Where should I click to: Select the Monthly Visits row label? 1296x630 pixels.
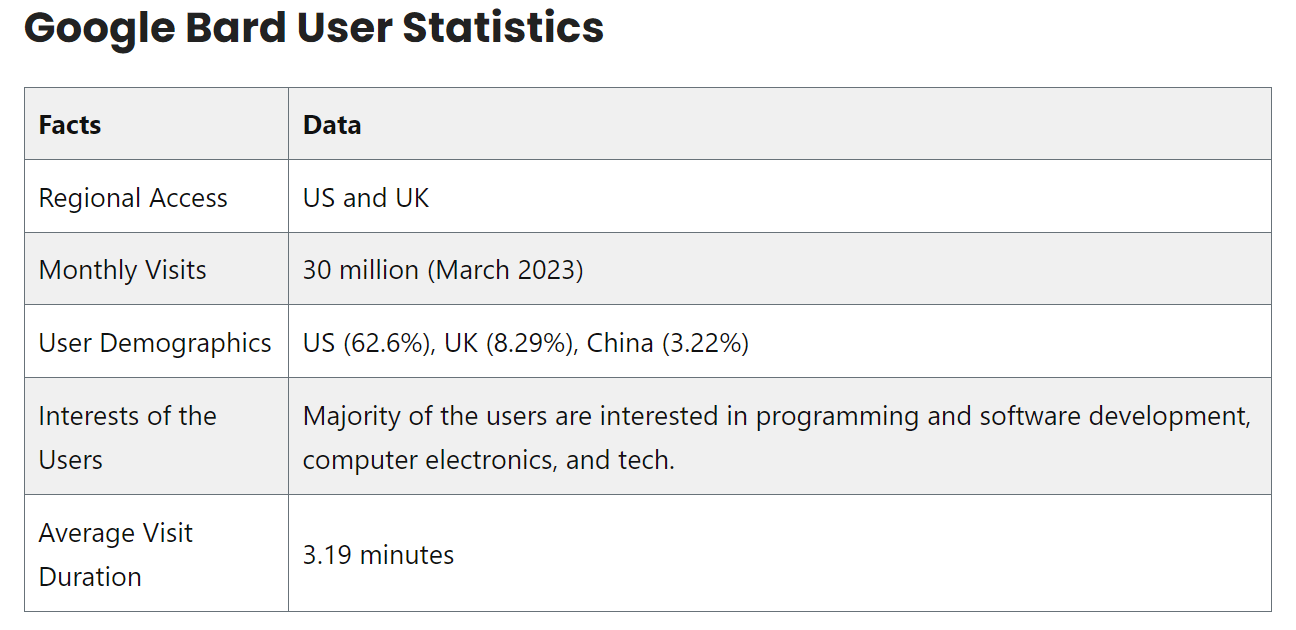(x=122, y=270)
